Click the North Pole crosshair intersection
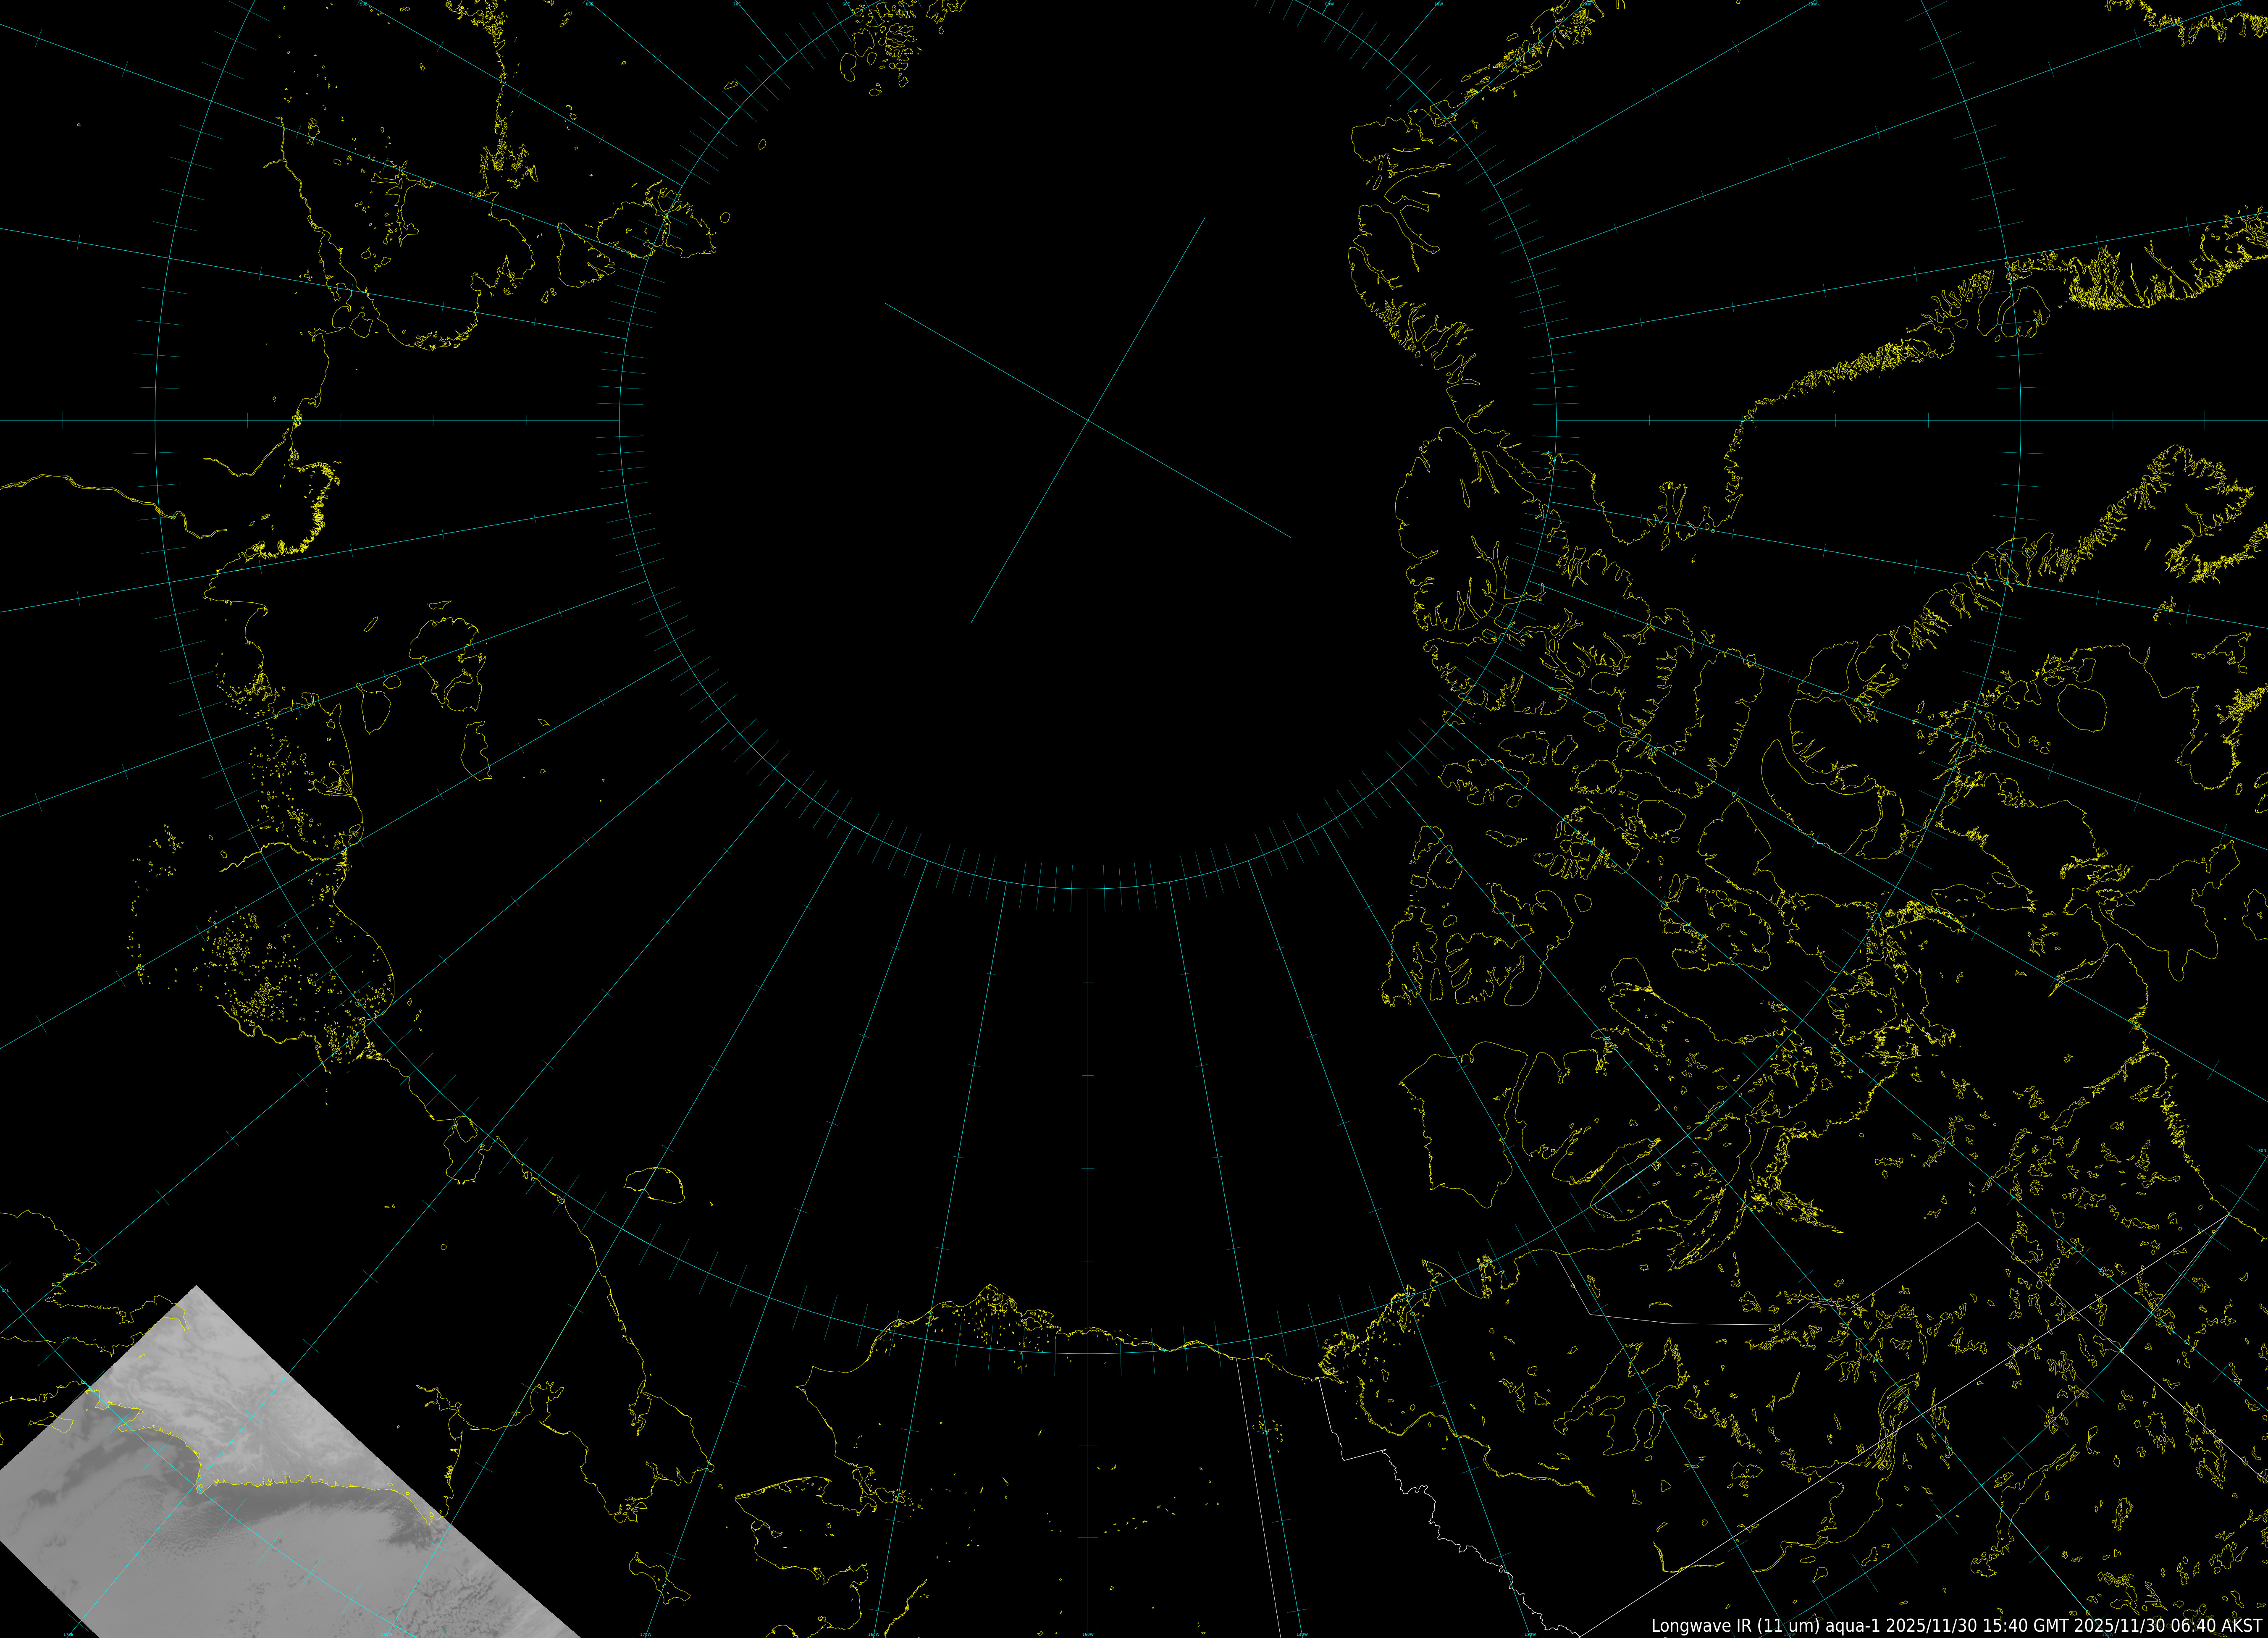 coord(1088,421)
